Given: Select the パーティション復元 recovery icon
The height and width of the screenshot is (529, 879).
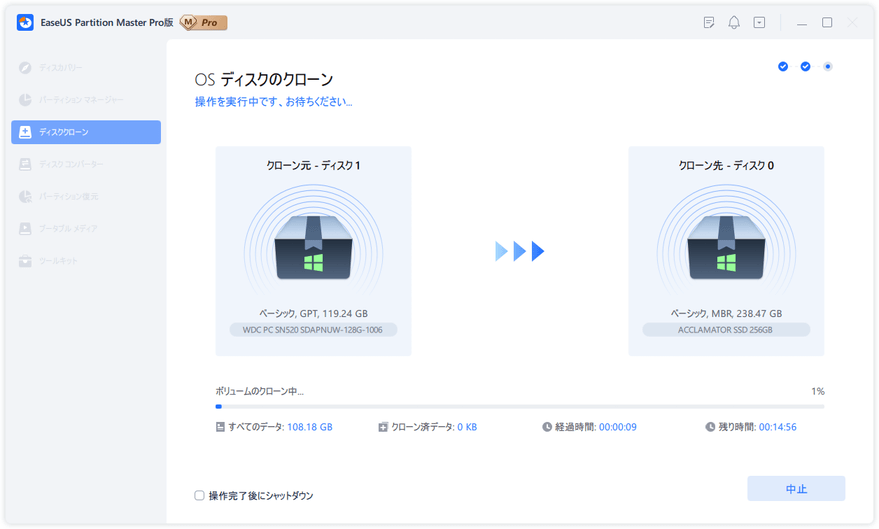Looking at the screenshot, I should click(x=26, y=196).
